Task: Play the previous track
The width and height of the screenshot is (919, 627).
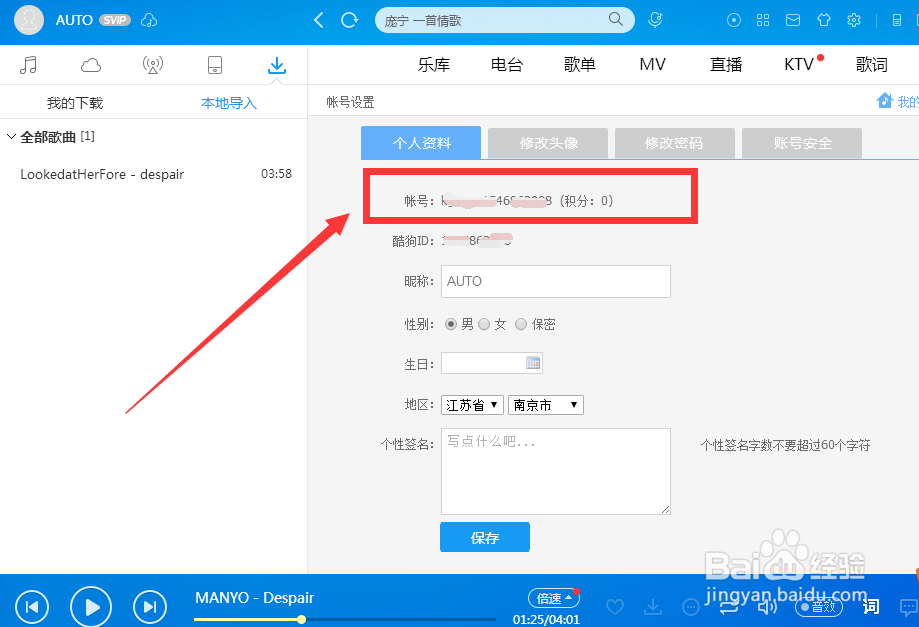Action: (x=32, y=606)
